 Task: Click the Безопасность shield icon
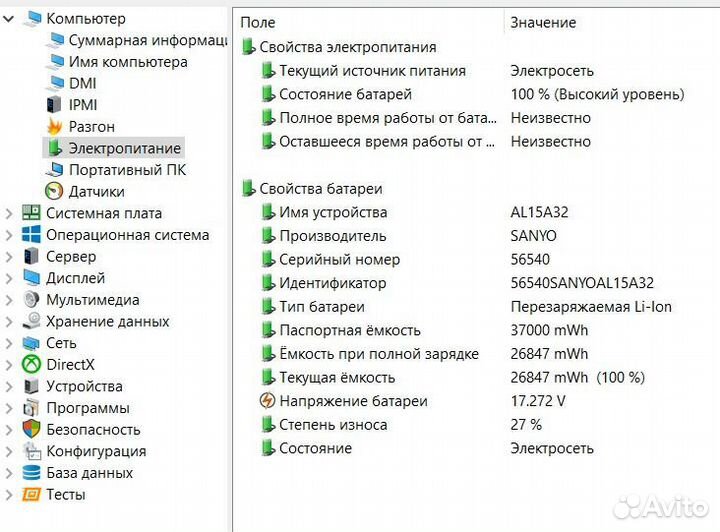[x=31, y=429]
